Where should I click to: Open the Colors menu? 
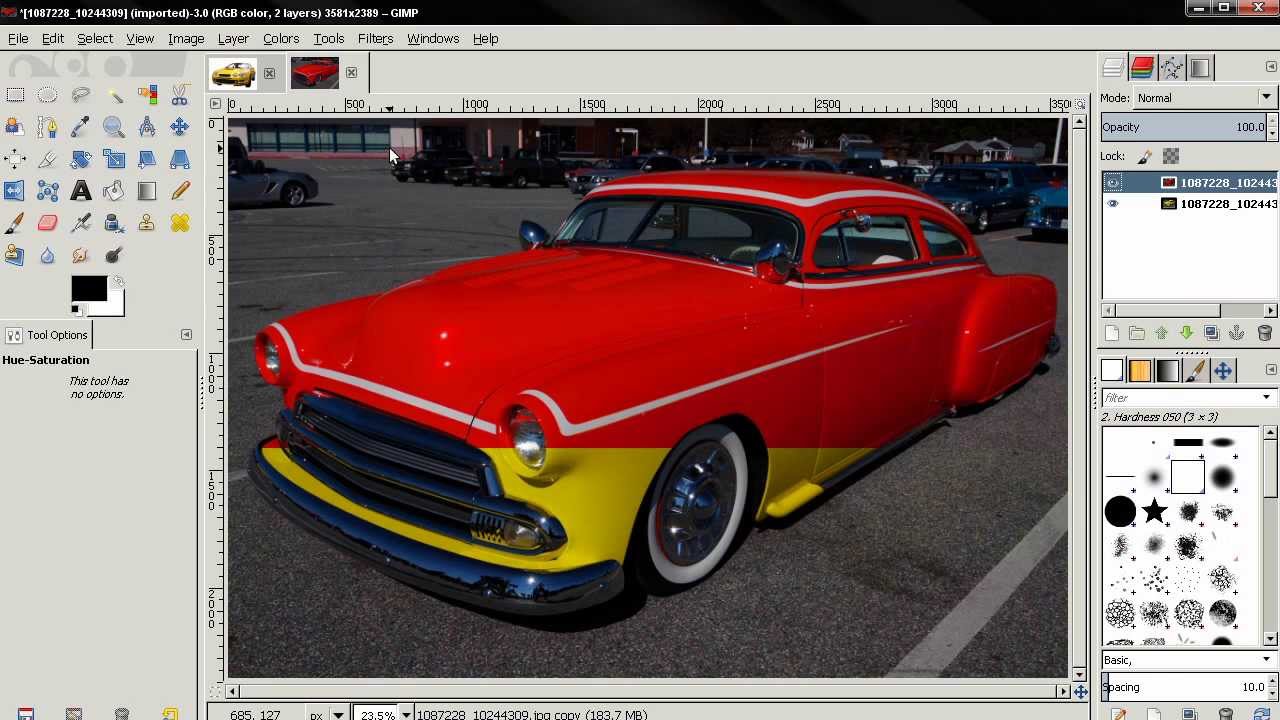tap(281, 38)
